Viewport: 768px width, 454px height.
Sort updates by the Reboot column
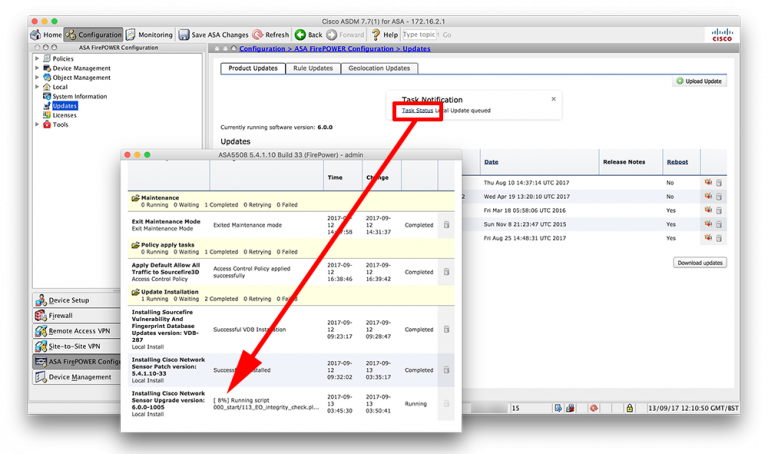point(677,162)
